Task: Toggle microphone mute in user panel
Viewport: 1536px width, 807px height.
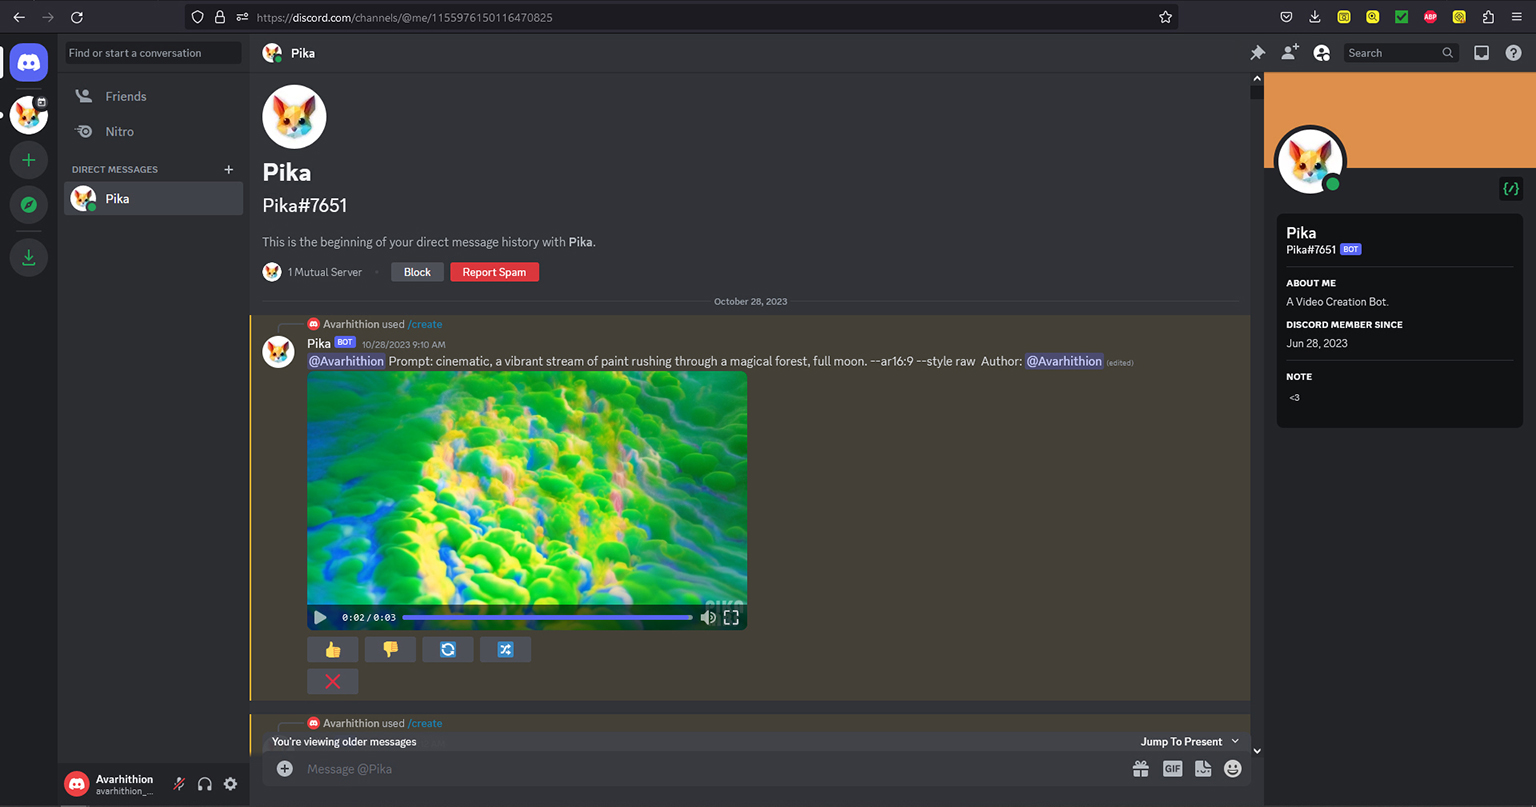Action: (179, 784)
